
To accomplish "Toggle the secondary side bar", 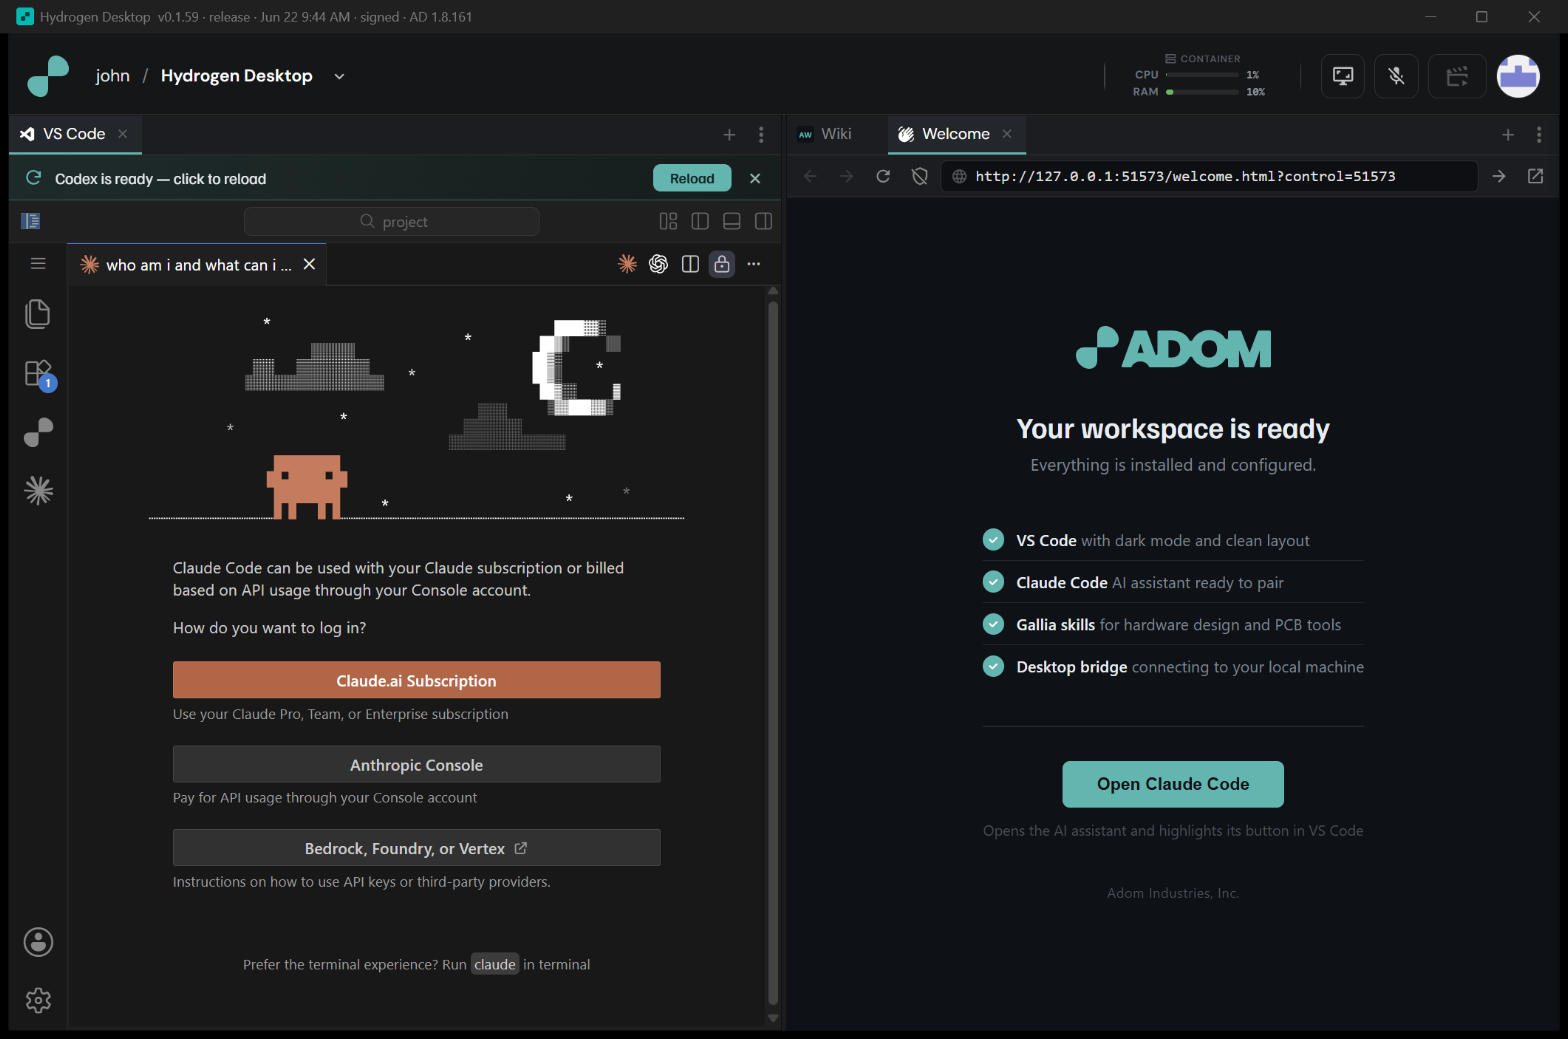I will click(763, 221).
